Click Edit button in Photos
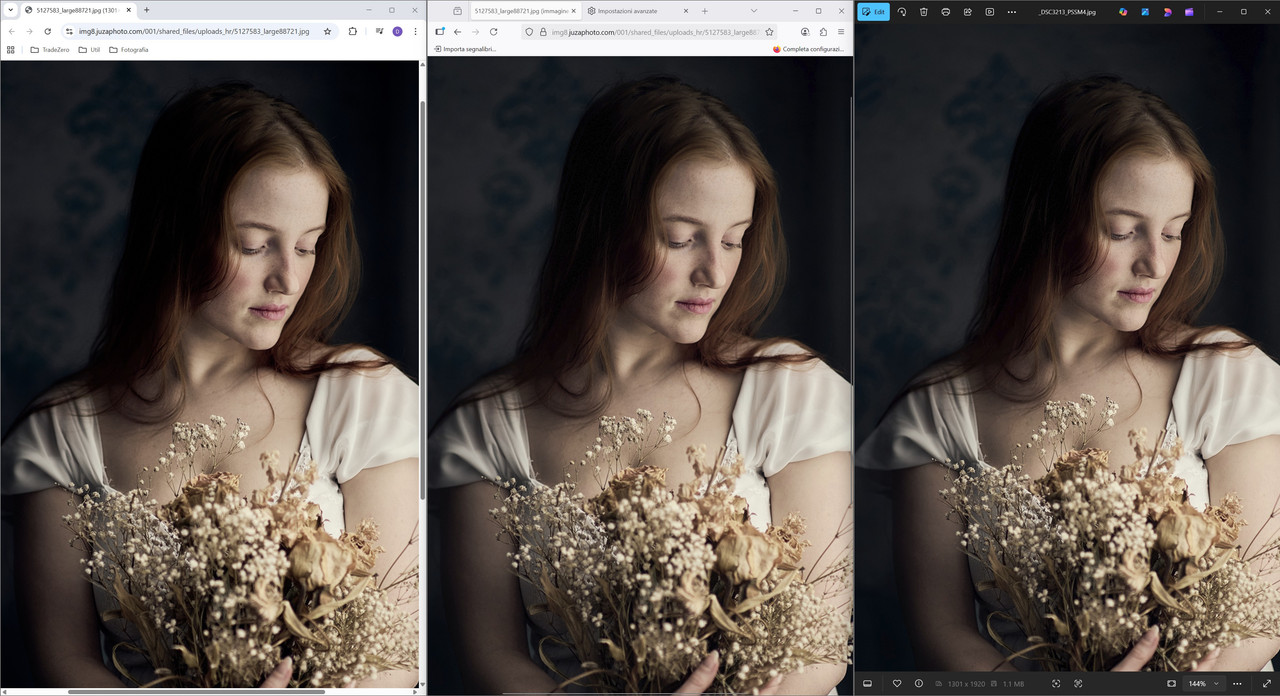This screenshot has height=696, width=1280. pos(873,12)
